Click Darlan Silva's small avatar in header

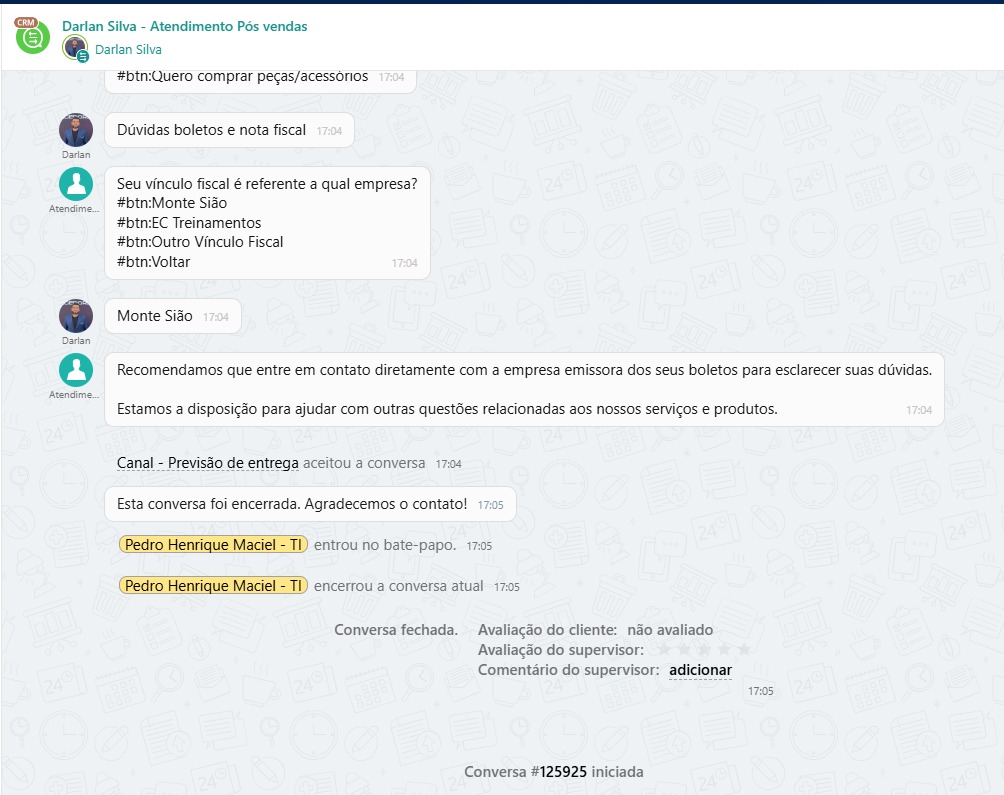pyautogui.click(x=75, y=47)
